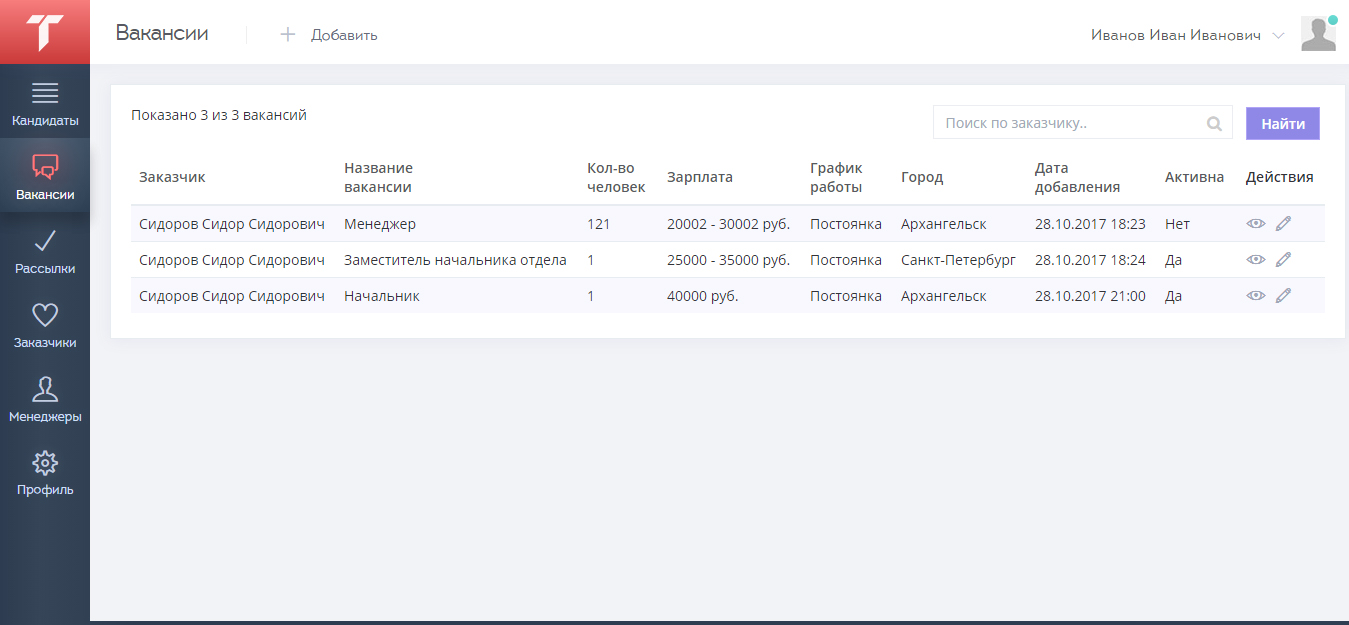1349x625 pixels.
Task: Go to Рассылки in the sidebar
Action: click(45, 252)
